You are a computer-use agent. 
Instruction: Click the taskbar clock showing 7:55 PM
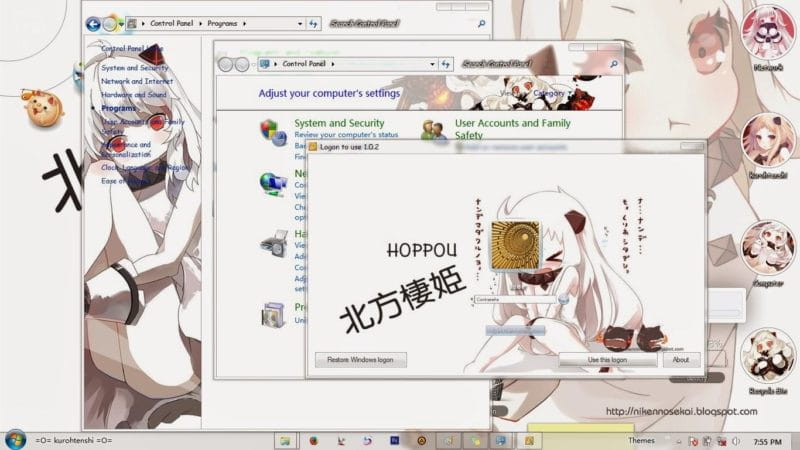point(767,442)
